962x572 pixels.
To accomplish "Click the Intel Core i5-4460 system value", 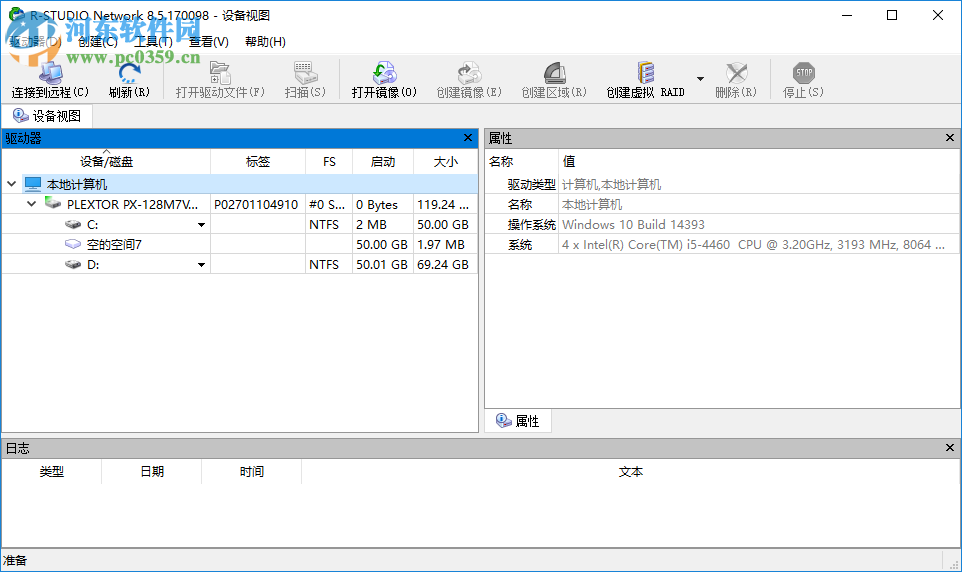I will coord(753,245).
